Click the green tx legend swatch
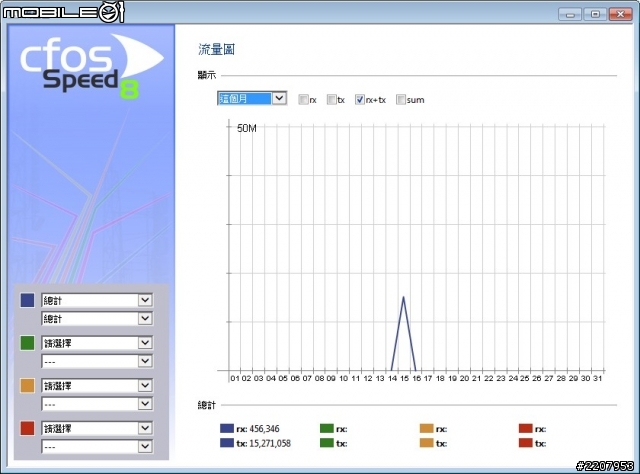Viewport: 640px width, 474px height. coord(327,443)
